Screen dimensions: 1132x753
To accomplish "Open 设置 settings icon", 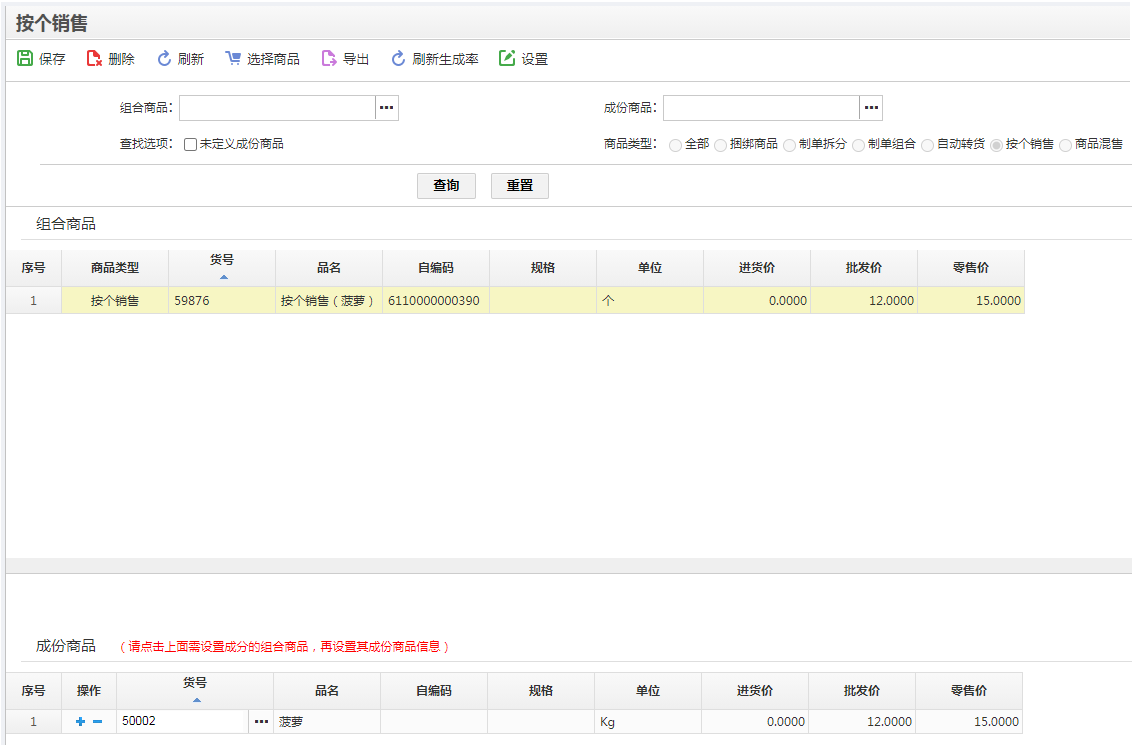I will point(507,58).
